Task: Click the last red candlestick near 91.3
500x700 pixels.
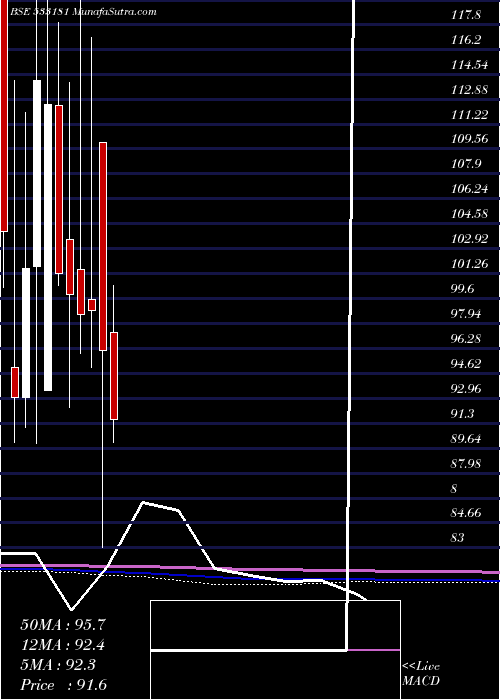Action: [114, 376]
